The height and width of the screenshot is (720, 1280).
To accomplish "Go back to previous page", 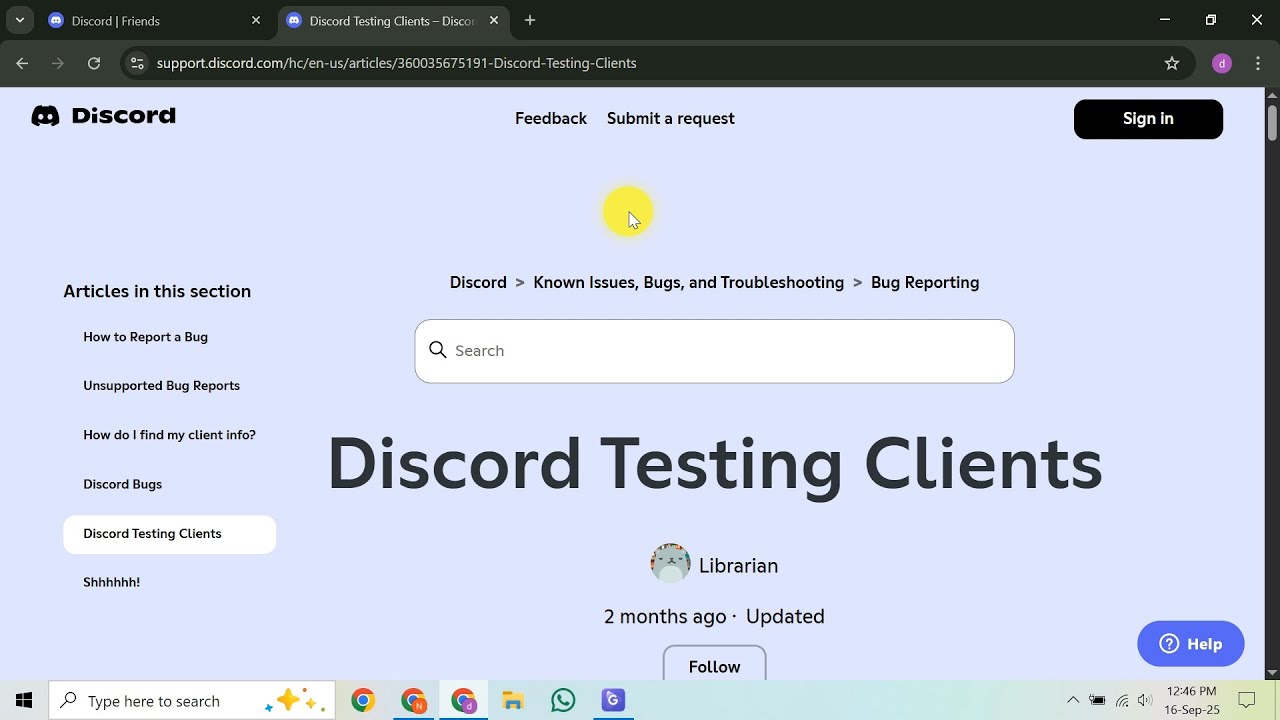I will tap(22, 63).
